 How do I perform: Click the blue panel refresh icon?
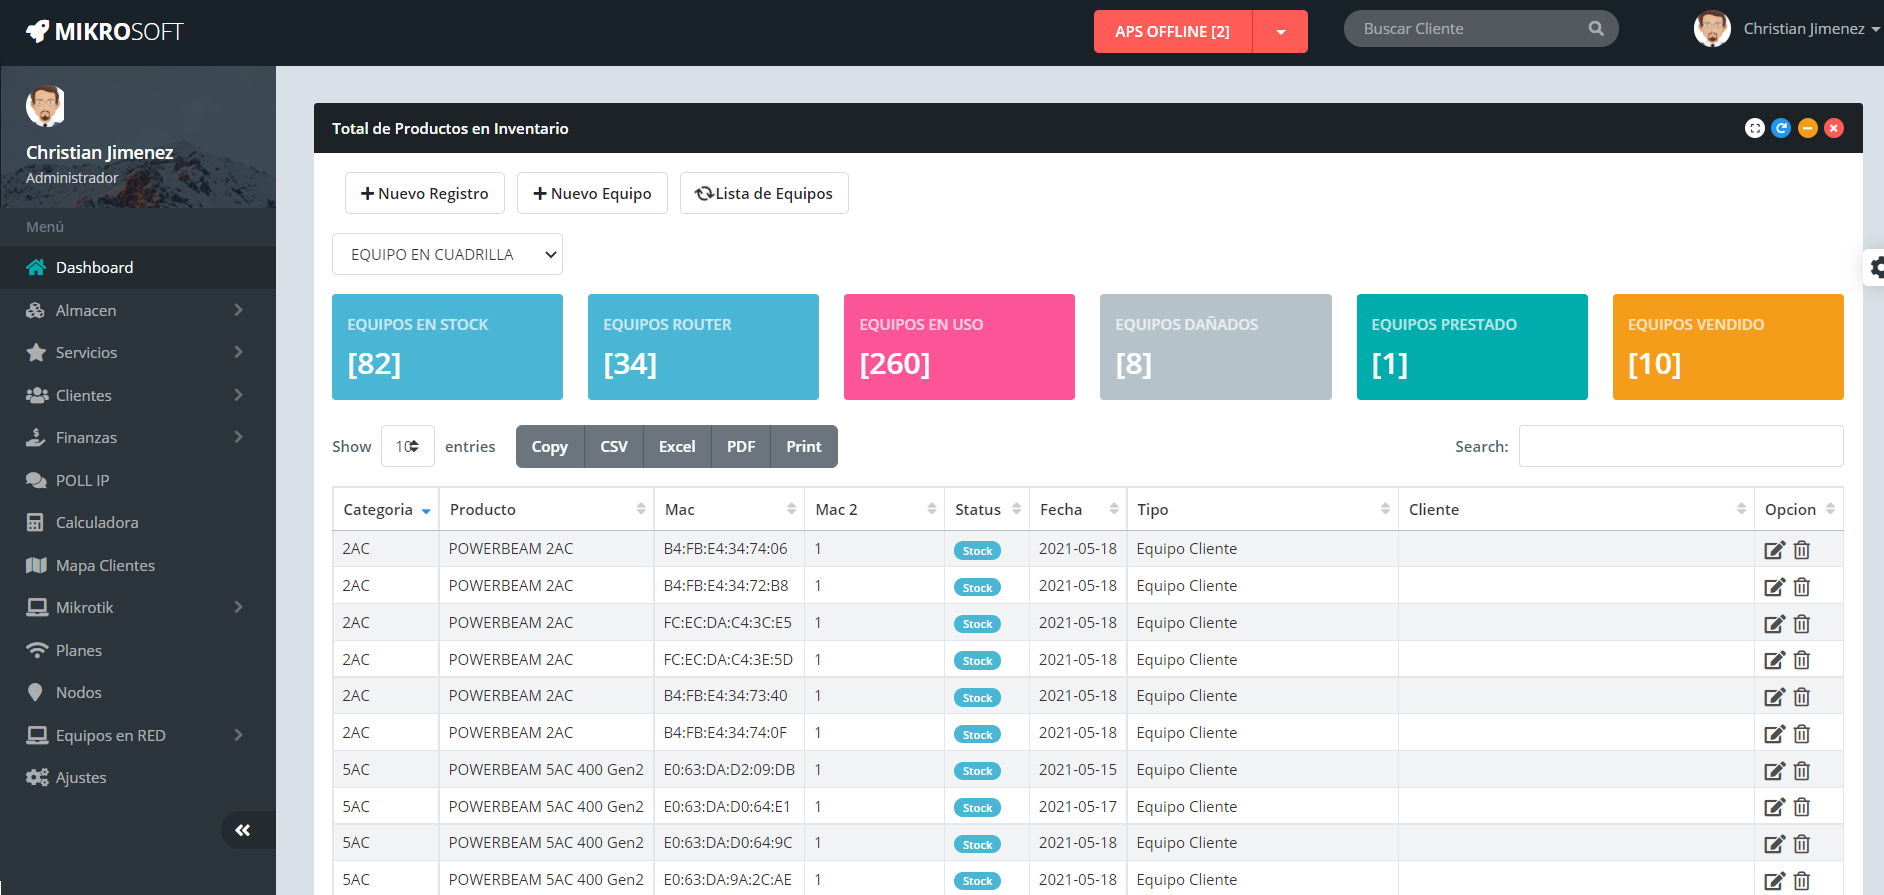[1781, 128]
